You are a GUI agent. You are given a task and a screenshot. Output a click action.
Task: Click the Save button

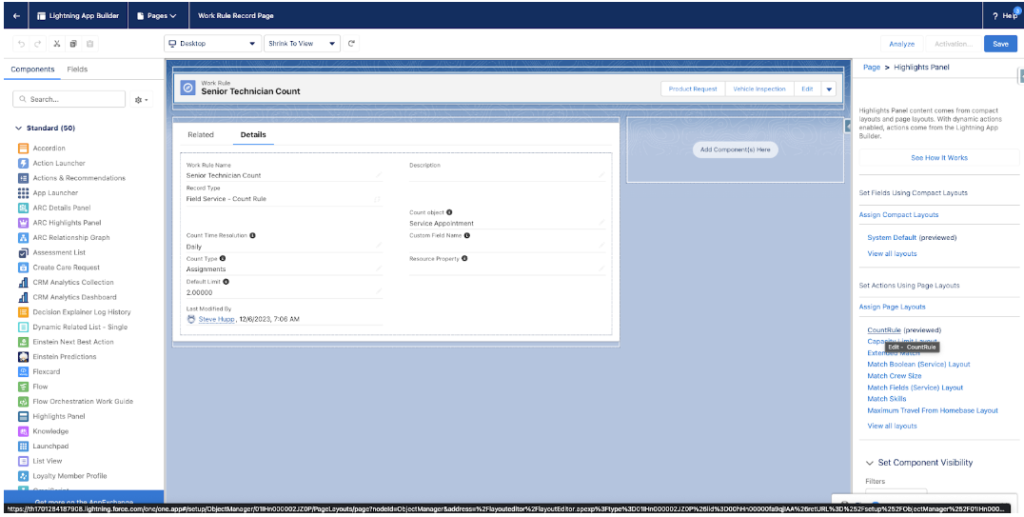coord(1000,44)
